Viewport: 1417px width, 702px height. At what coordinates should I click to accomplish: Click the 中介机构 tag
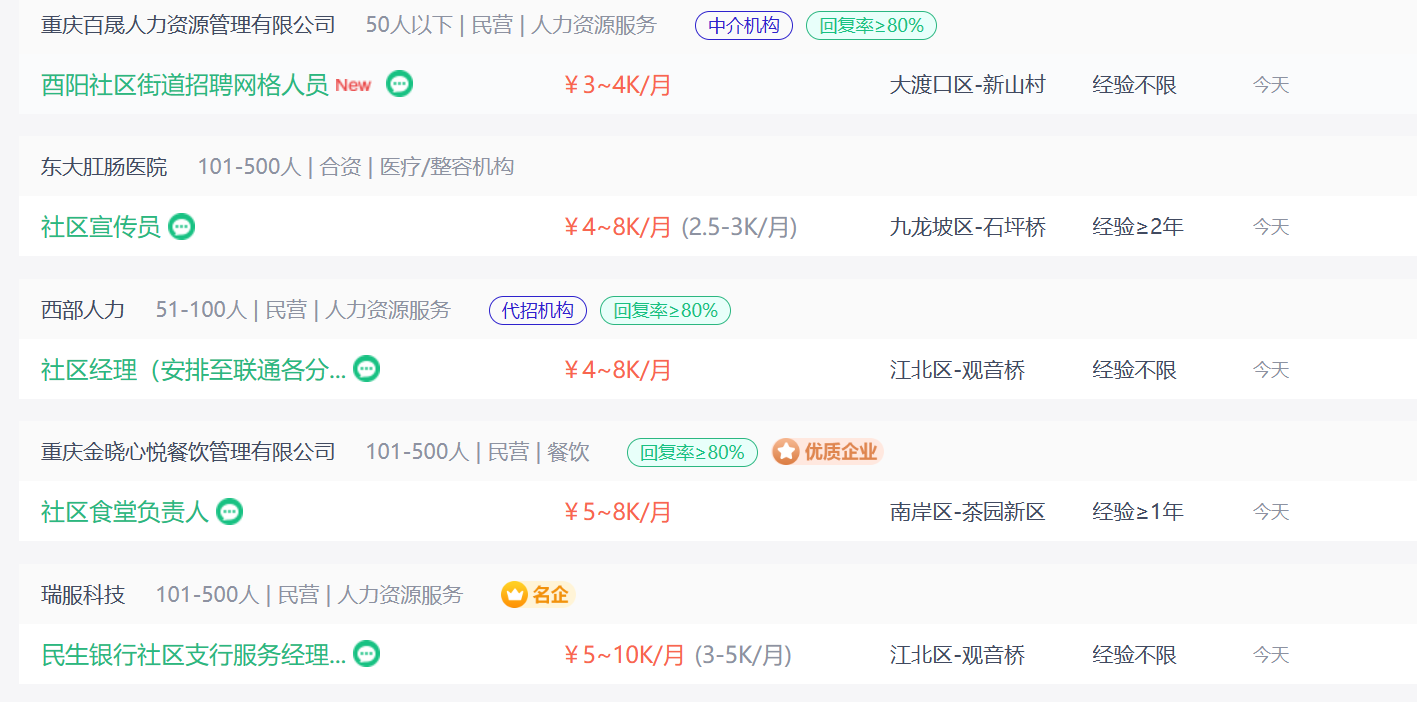tap(743, 26)
